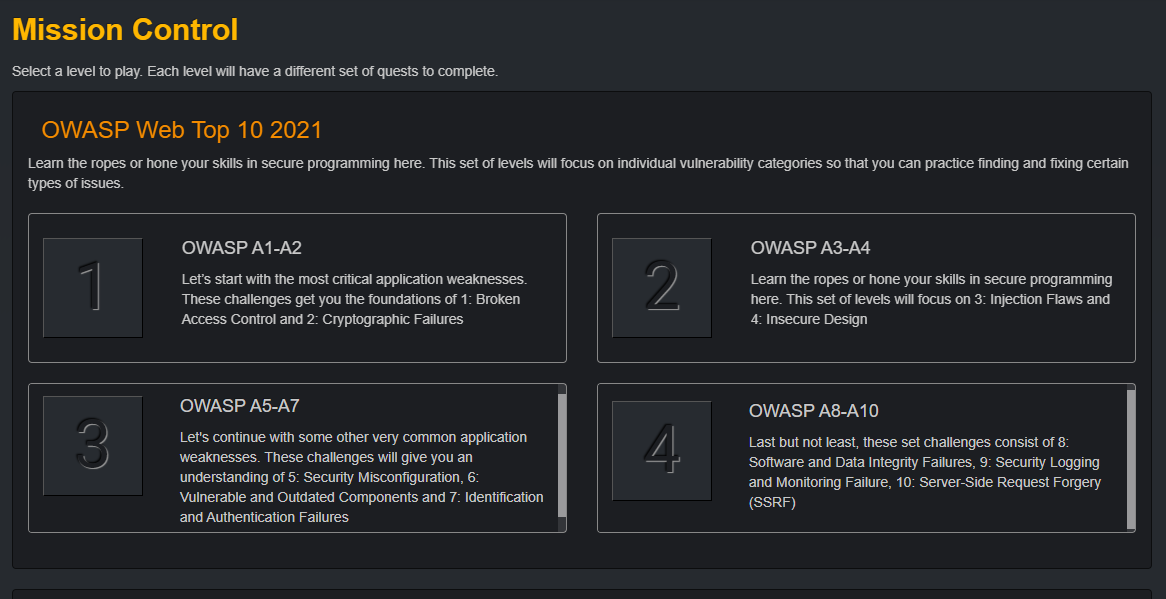Click the Mission Control page title
This screenshot has width=1166, height=599.
click(124, 29)
